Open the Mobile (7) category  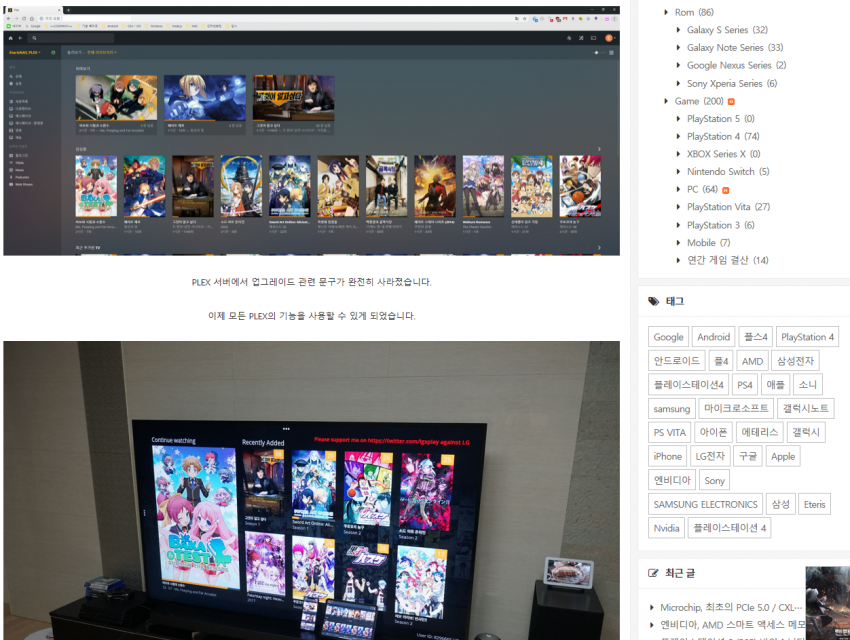pos(709,243)
